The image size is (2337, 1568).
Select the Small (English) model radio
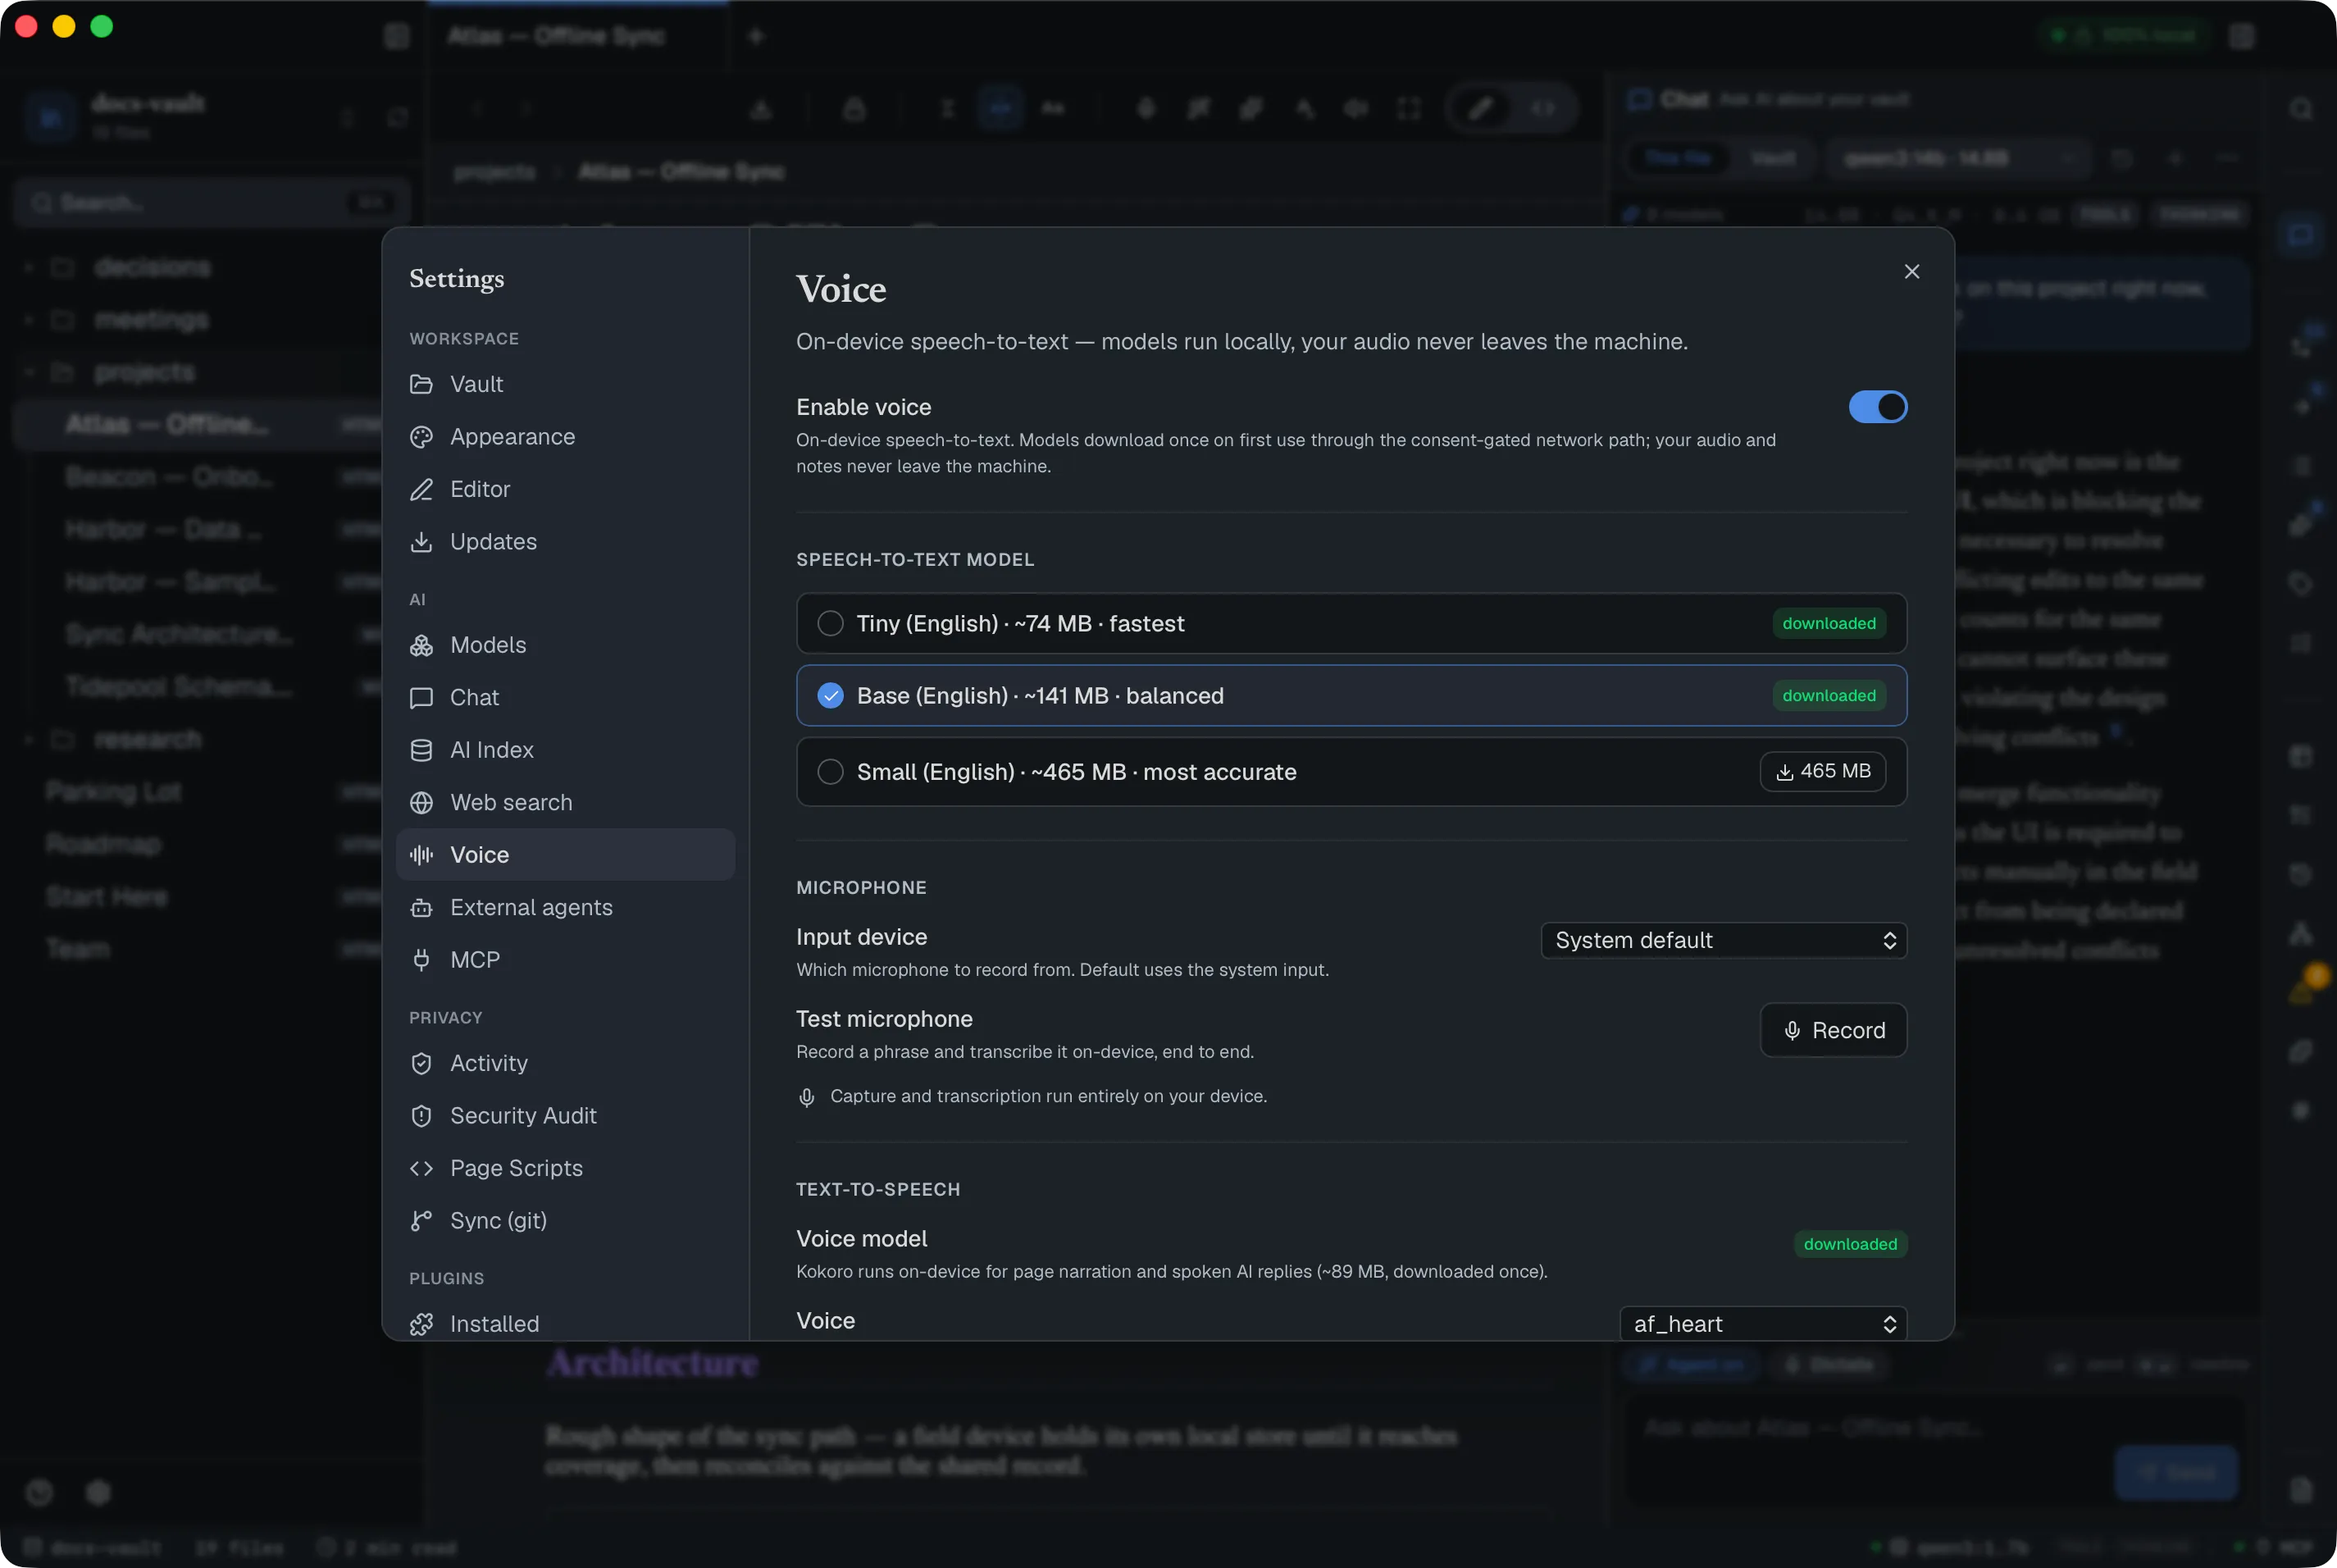(830, 772)
